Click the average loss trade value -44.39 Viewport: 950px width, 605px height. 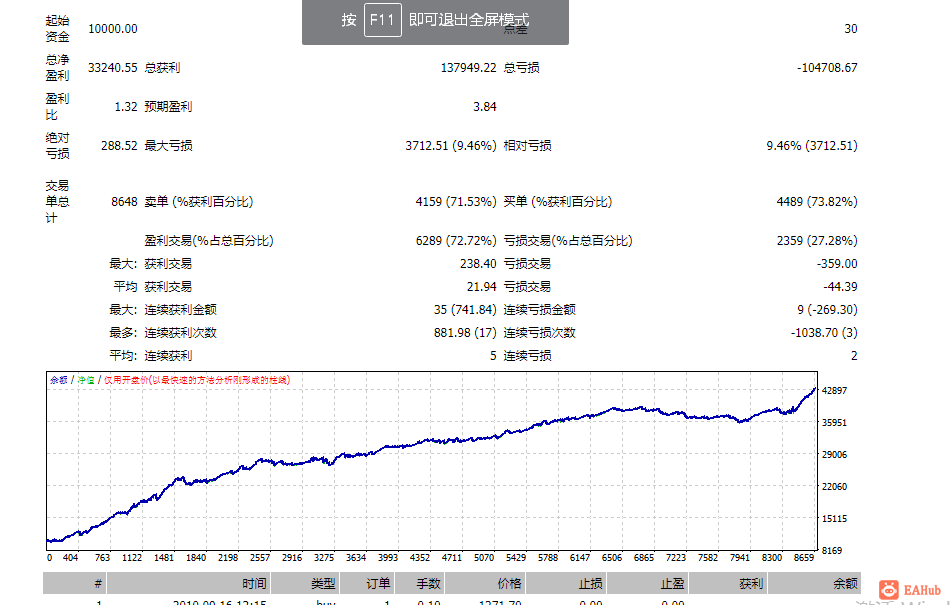point(840,286)
